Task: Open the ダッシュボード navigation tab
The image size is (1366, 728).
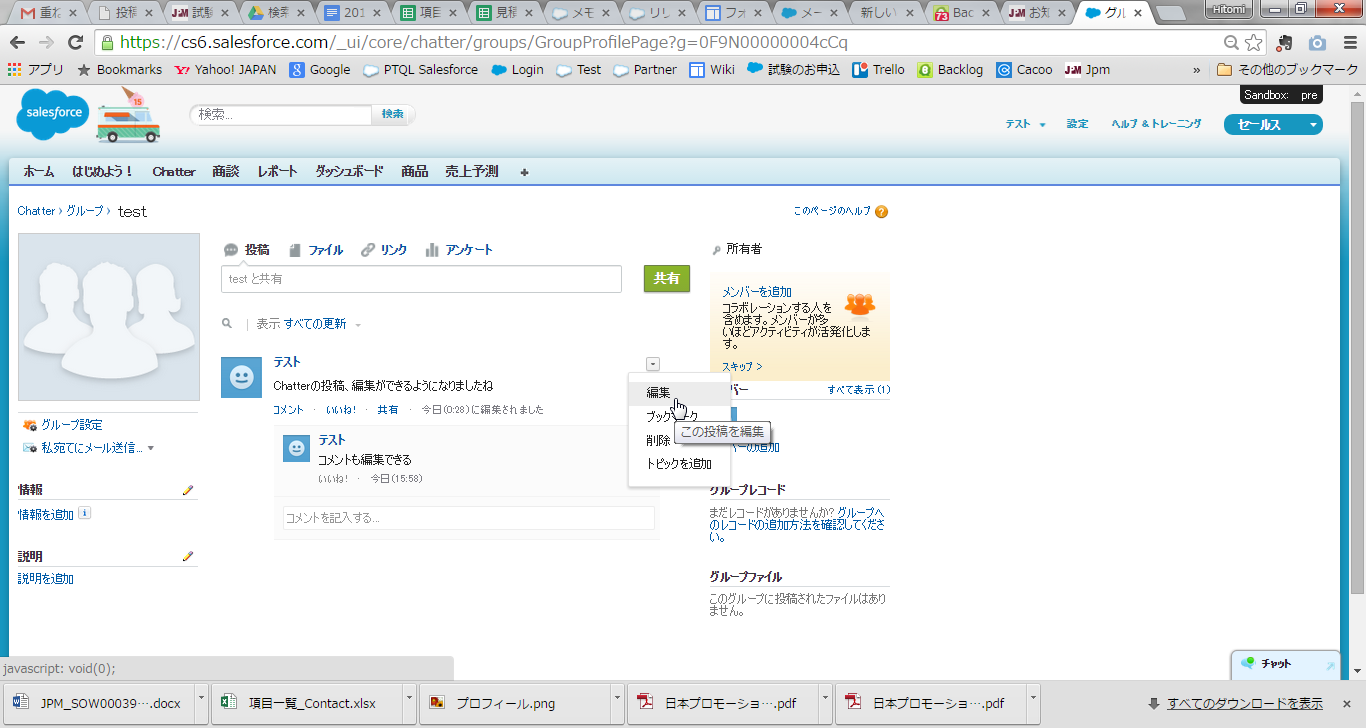Action: (349, 172)
